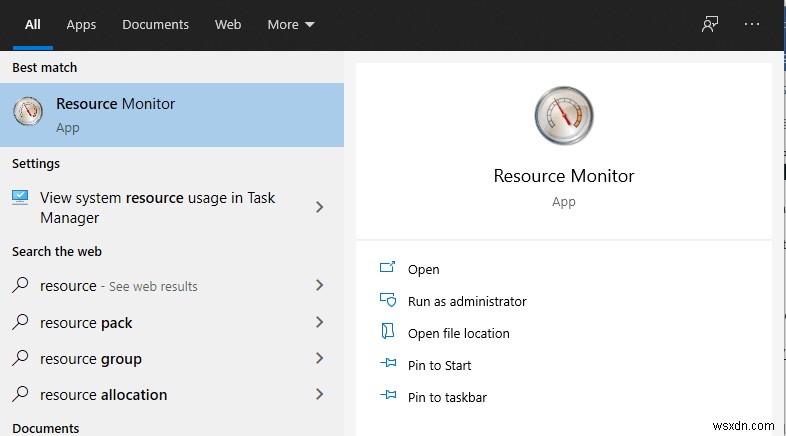This screenshot has height=436, width=786.
Task: Switch to the Apps tab
Action: point(81,24)
